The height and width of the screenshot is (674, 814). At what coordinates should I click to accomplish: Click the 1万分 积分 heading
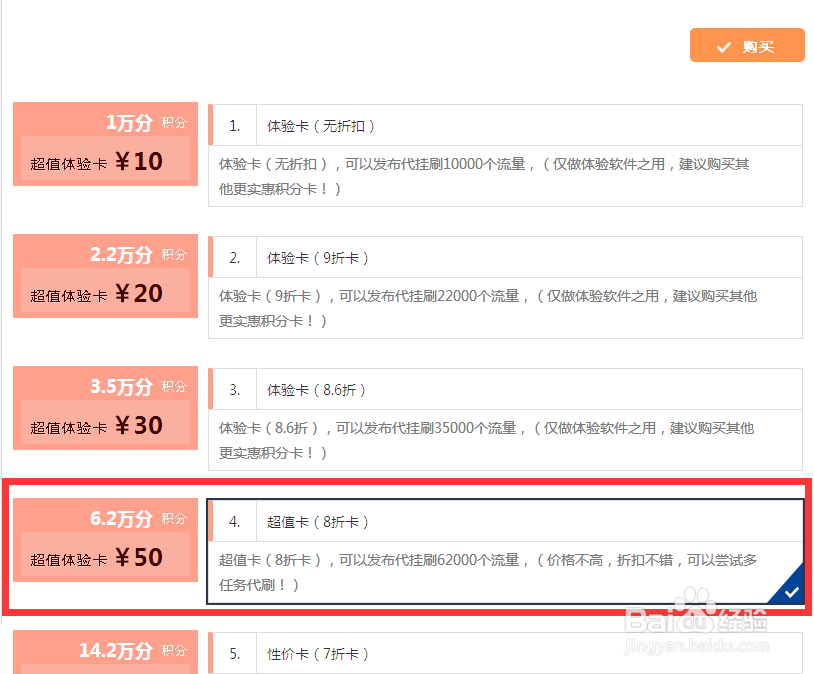(146, 123)
